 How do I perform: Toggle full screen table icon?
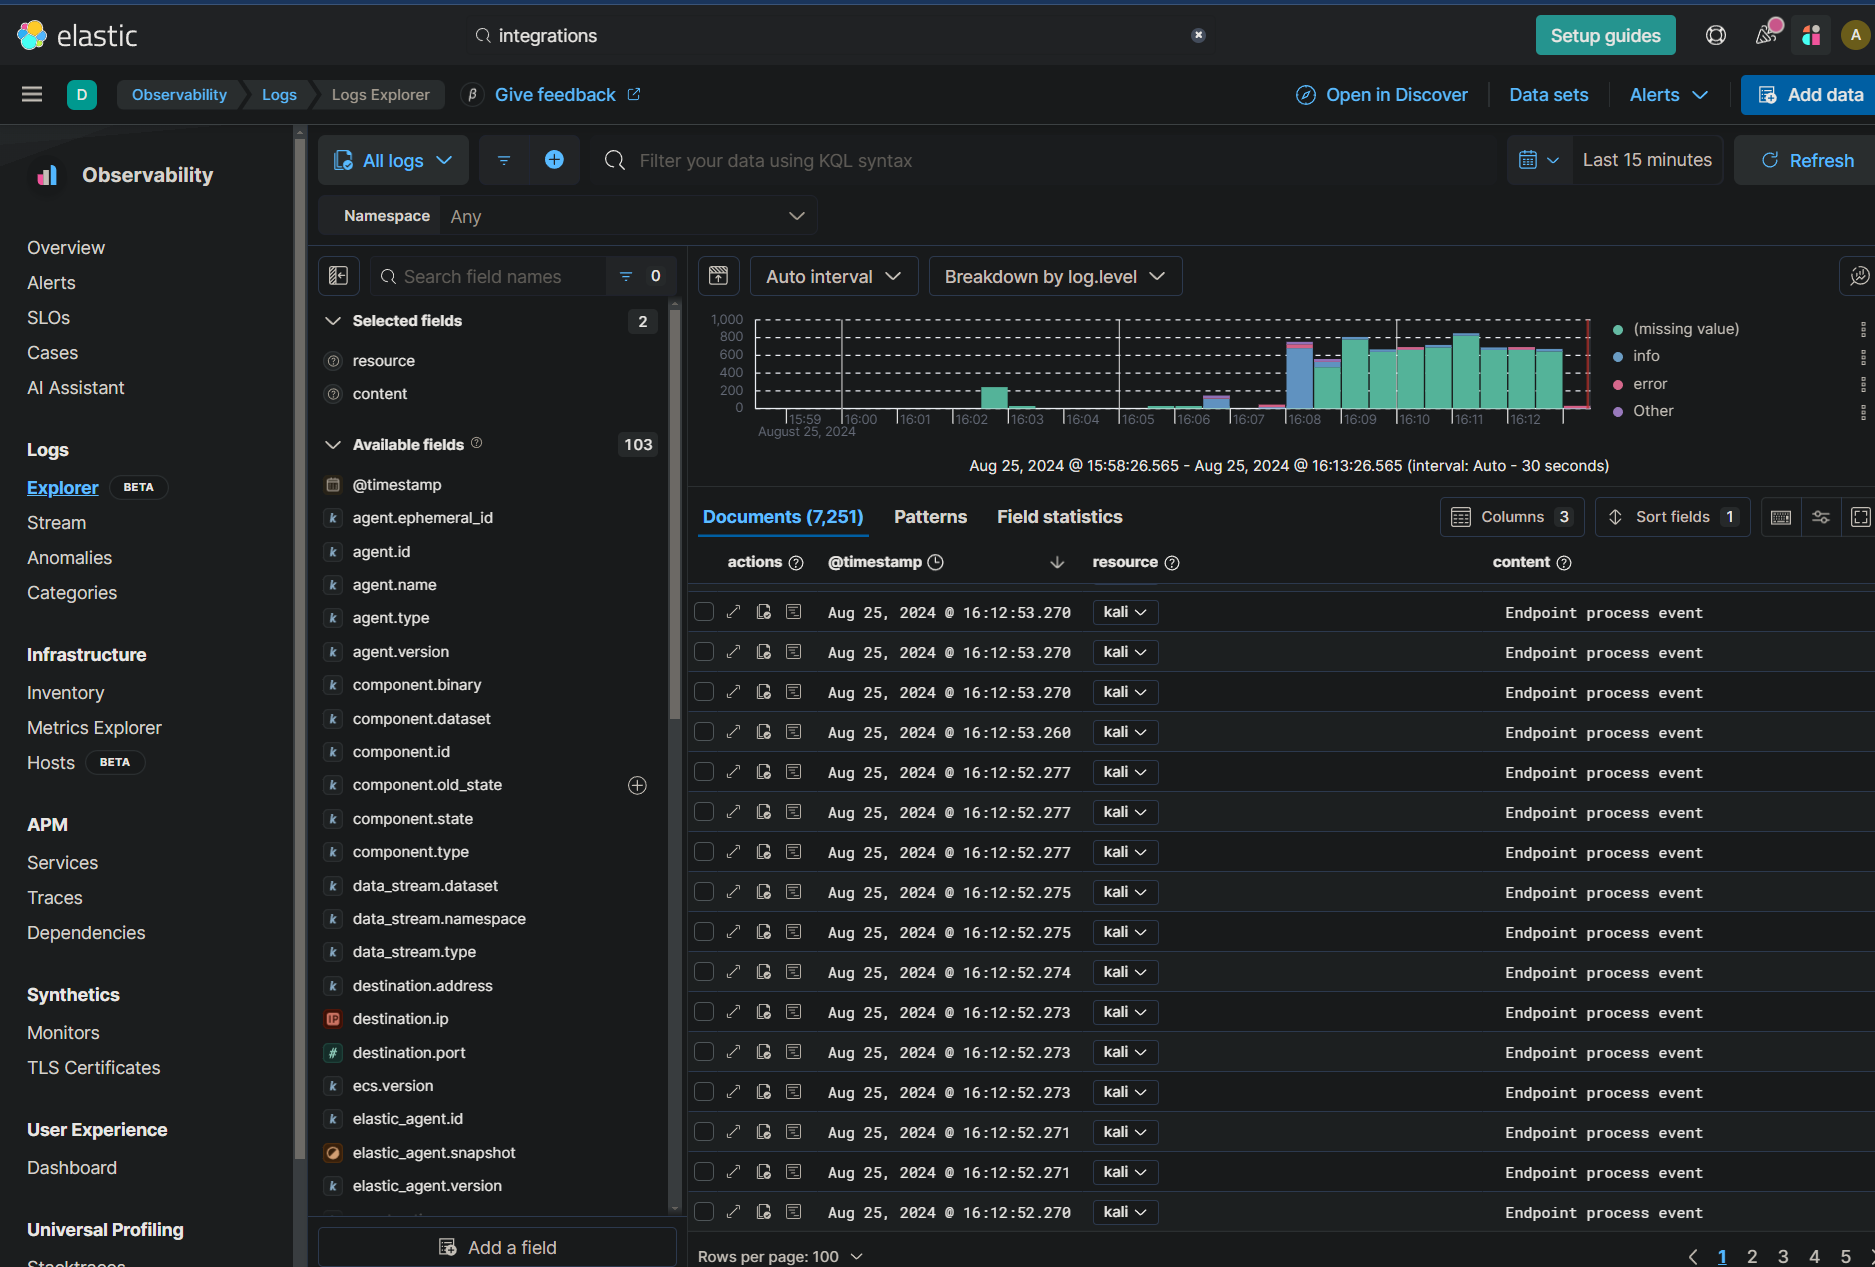point(1860,517)
